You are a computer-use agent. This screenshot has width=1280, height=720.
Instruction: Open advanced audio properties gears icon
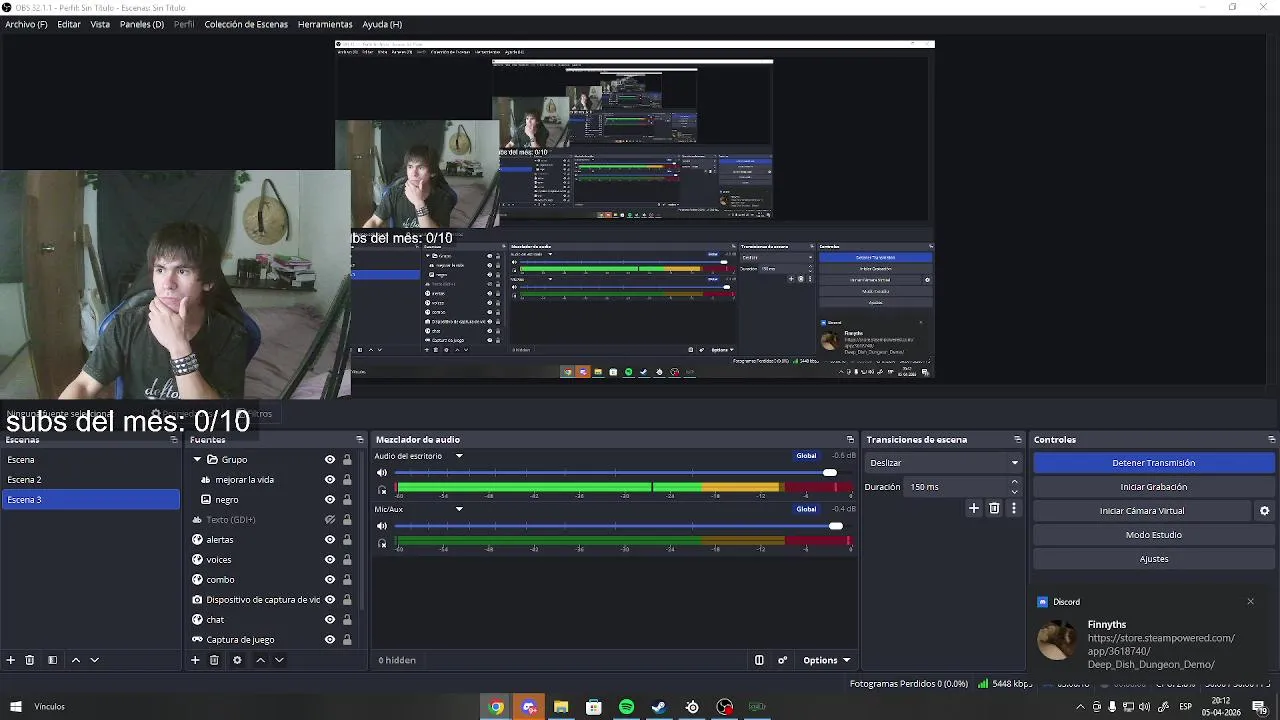tap(783, 660)
